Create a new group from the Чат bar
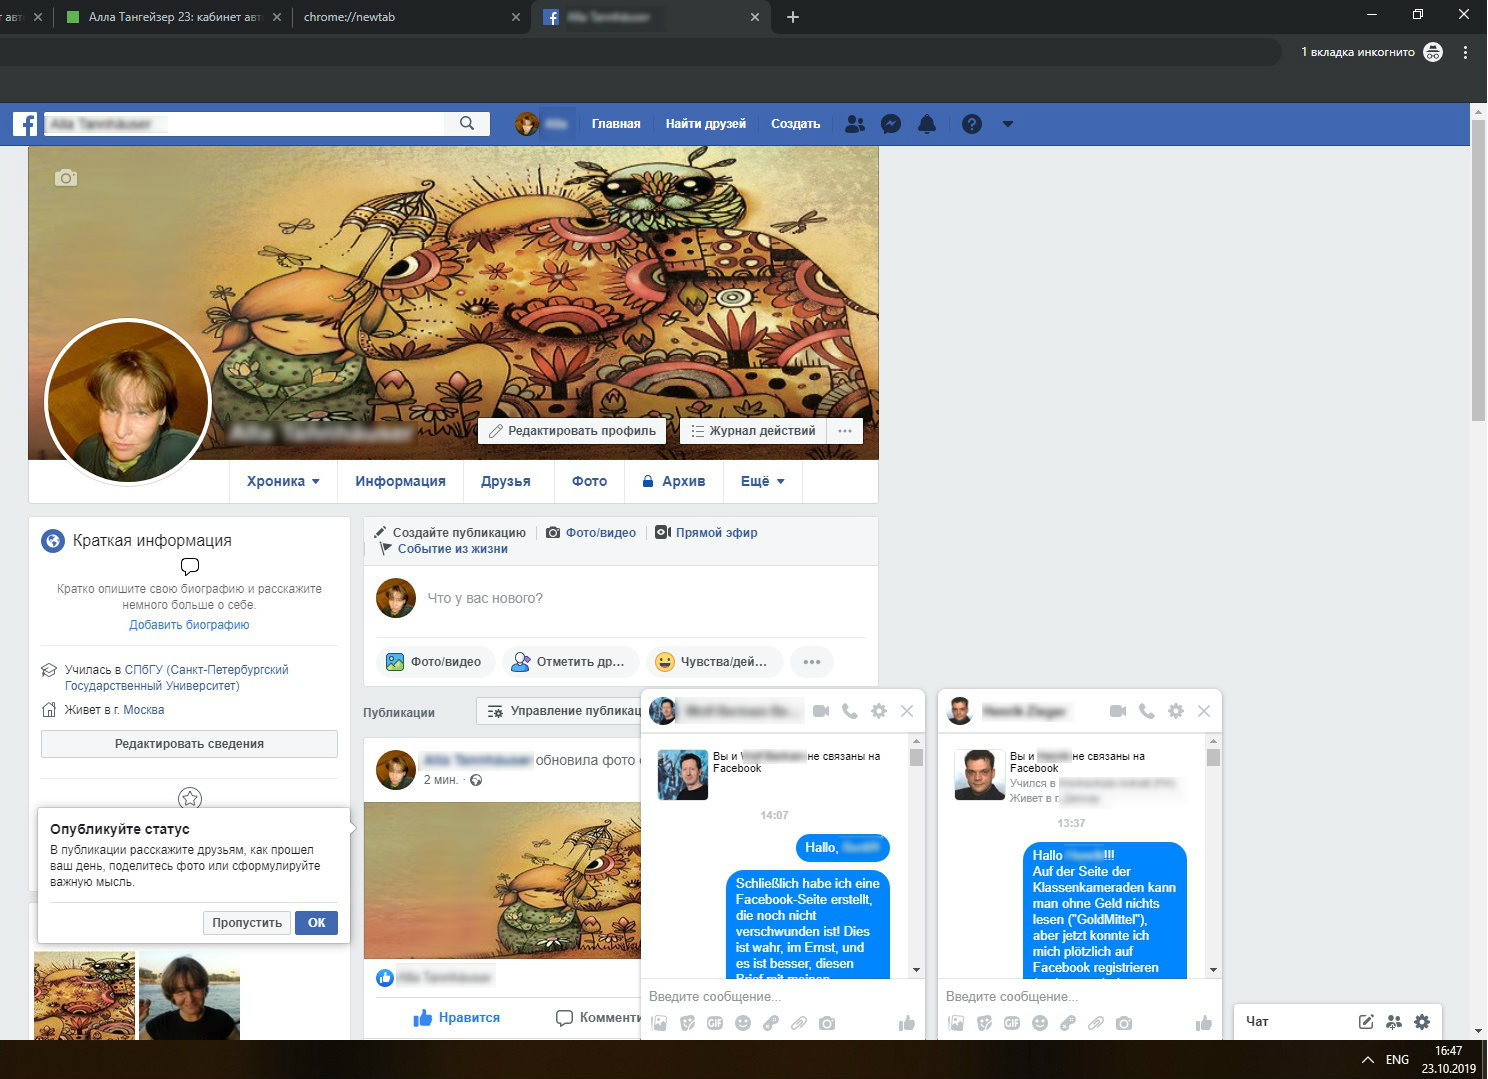 coord(1394,1022)
